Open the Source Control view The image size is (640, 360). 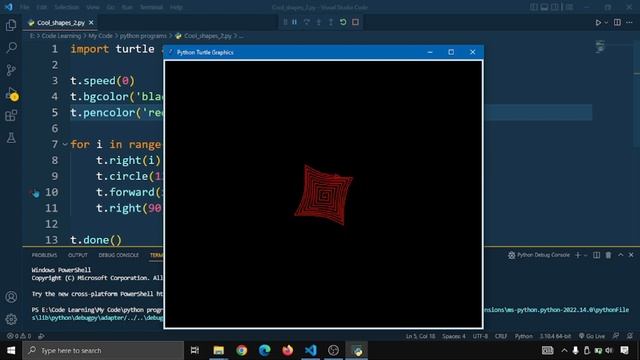click(11, 70)
